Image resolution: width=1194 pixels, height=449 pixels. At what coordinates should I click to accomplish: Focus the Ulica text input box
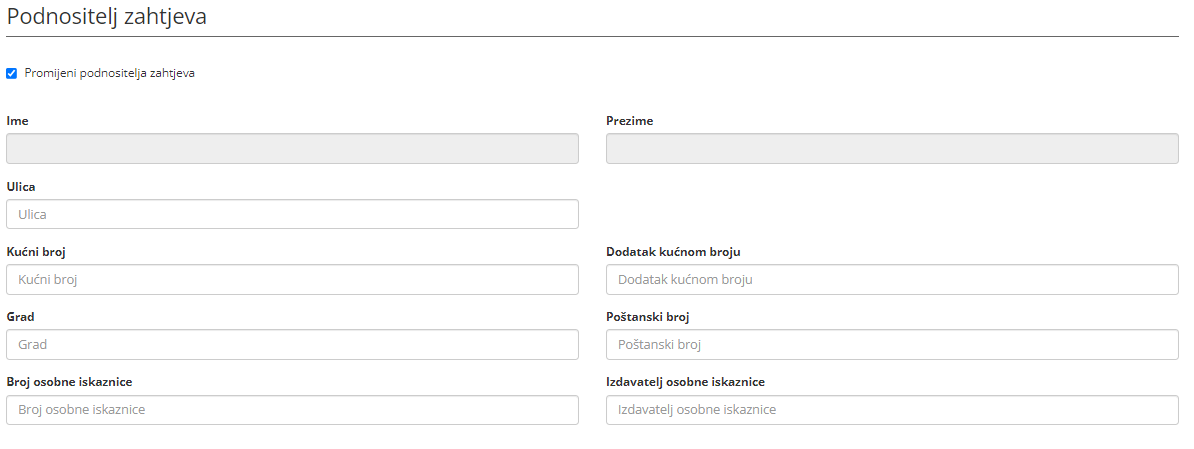(292, 214)
